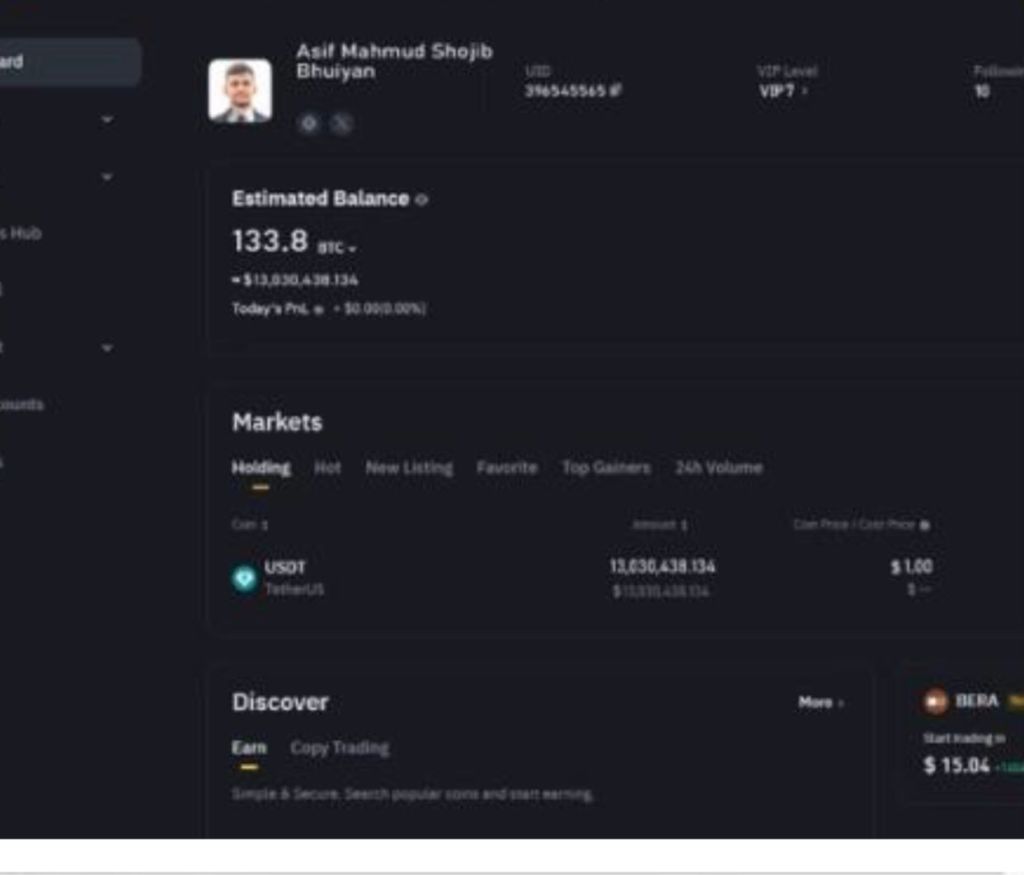Image resolution: width=1024 pixels, height=875 pixels.
Task: Copy the UID using the copy icon
Action: 615,91
